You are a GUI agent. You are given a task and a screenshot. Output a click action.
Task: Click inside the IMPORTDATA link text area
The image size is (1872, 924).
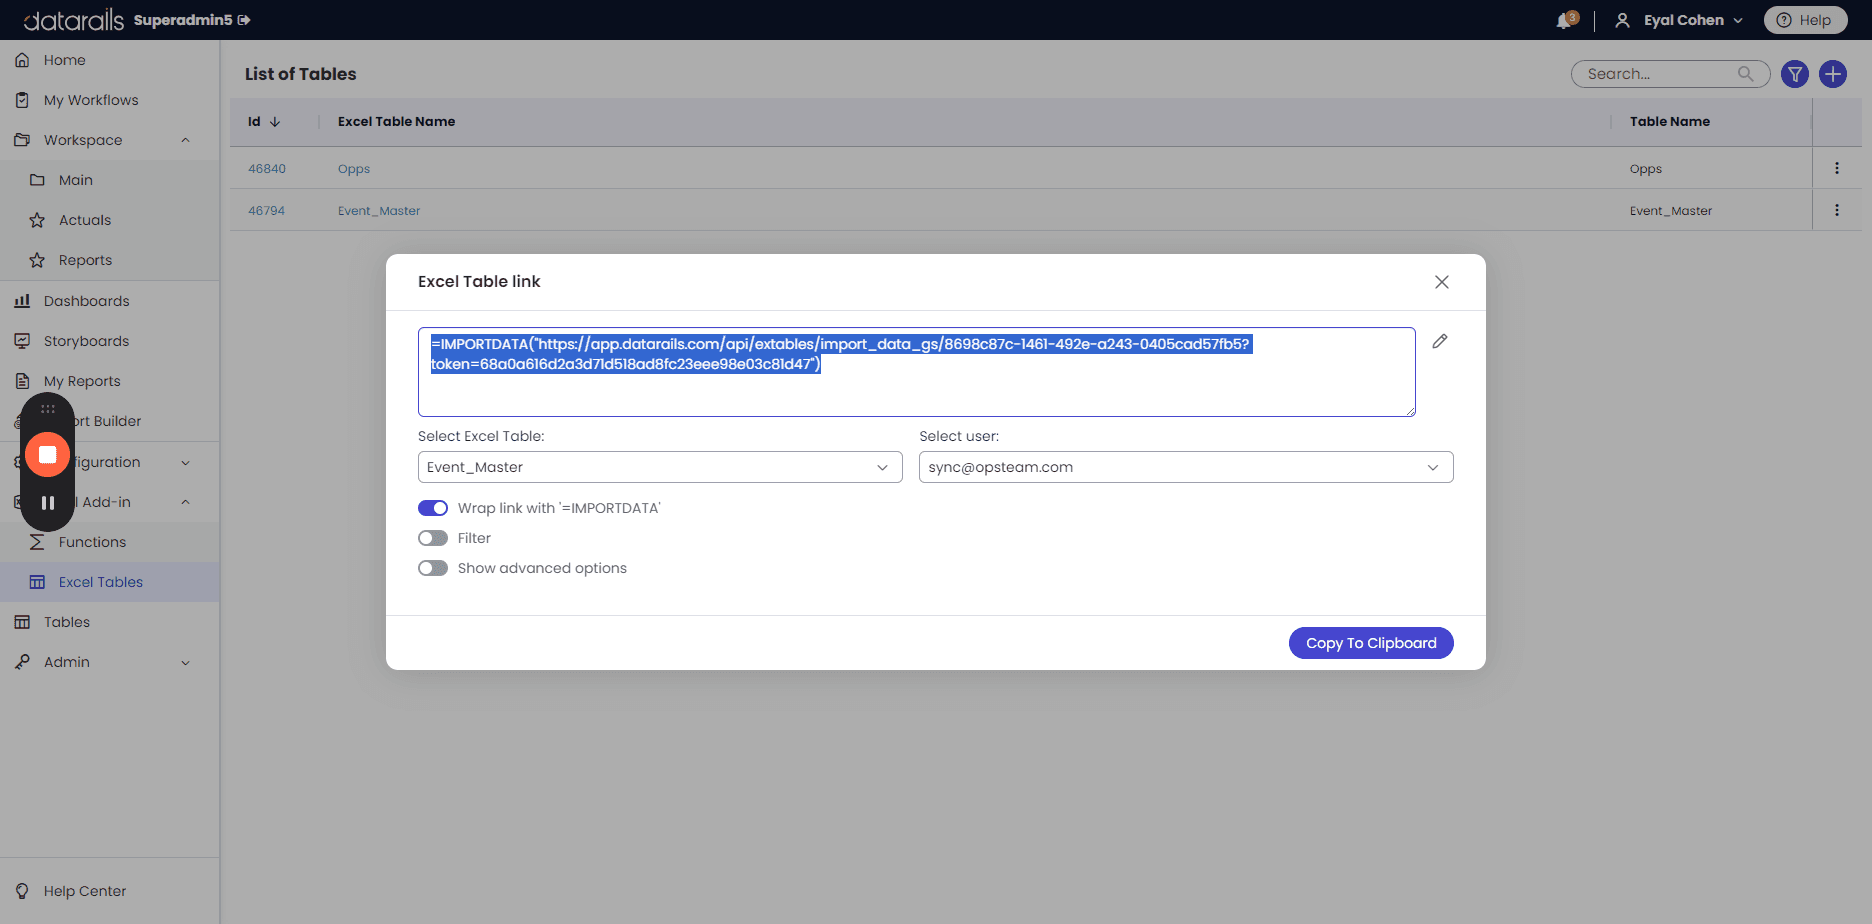916,372
